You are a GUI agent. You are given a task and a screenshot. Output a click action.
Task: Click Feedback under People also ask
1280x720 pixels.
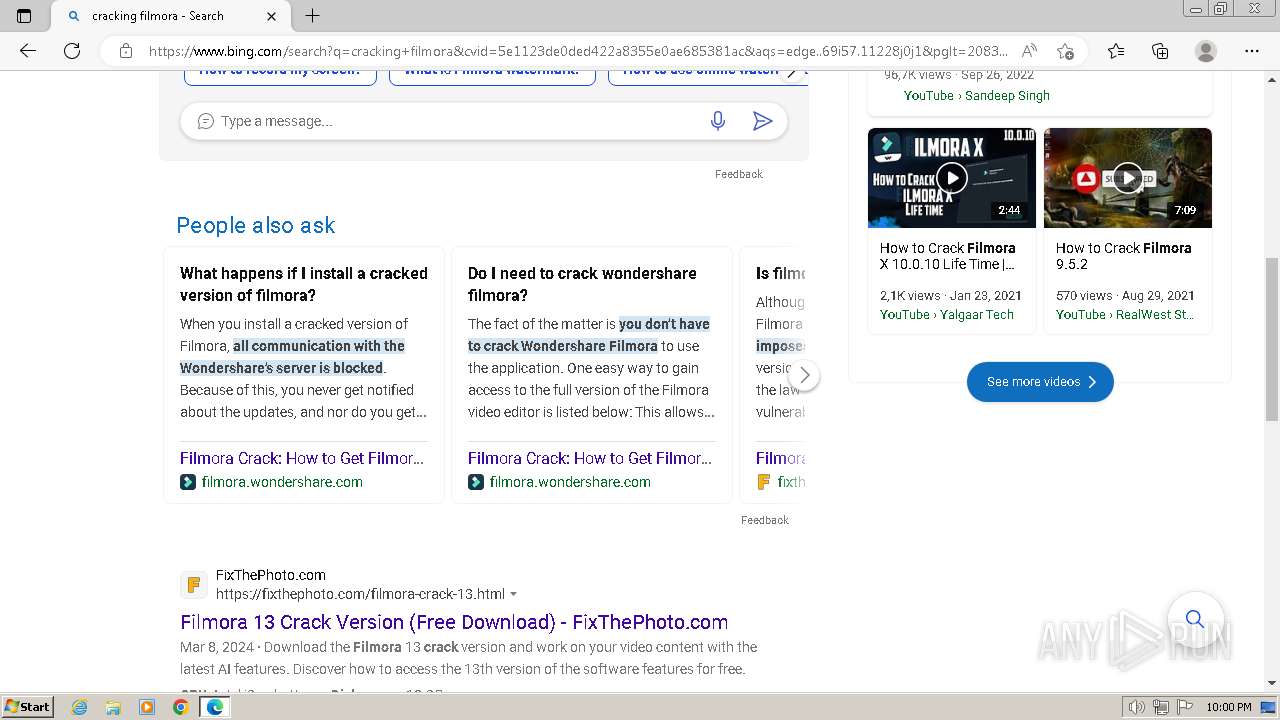point(765,520)
